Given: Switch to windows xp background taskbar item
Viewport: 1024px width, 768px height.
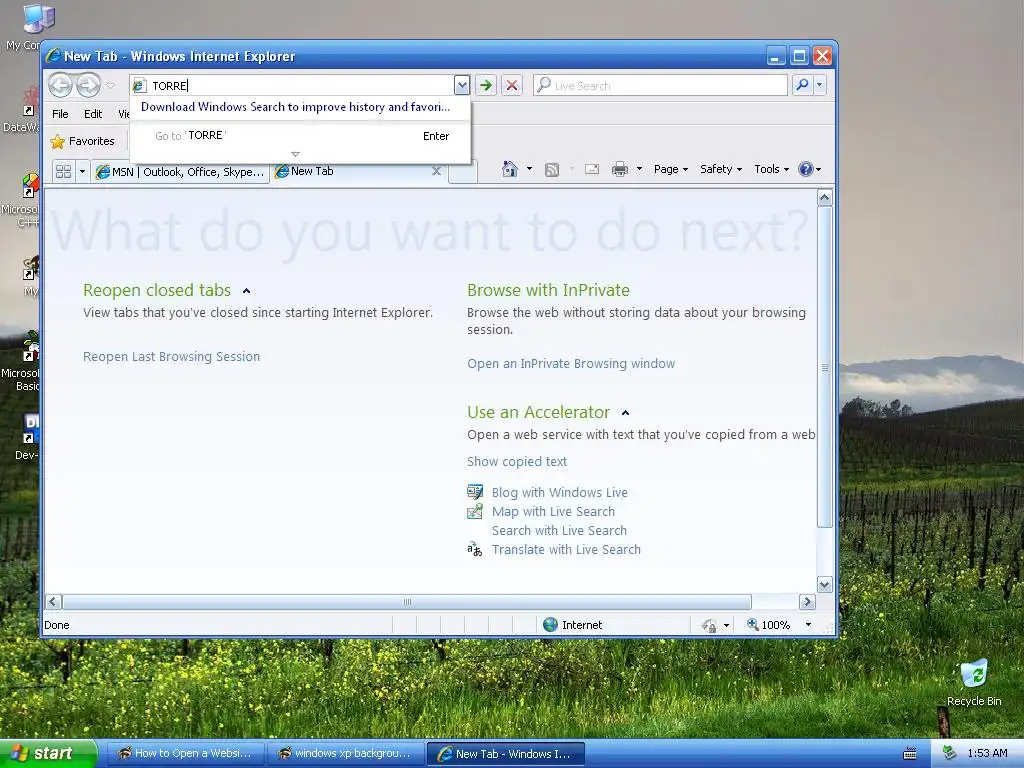Looking at the screenshot, I should tap(346, 754).
